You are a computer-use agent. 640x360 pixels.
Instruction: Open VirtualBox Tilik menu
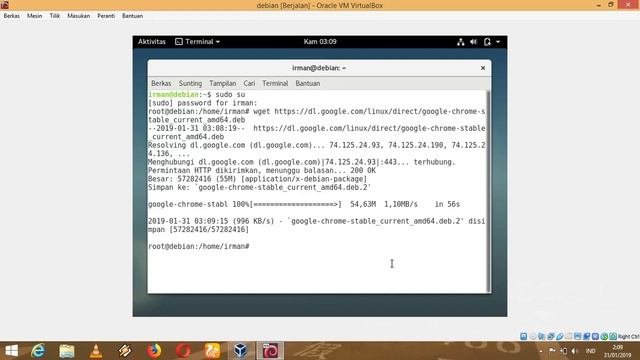[55, 16]
